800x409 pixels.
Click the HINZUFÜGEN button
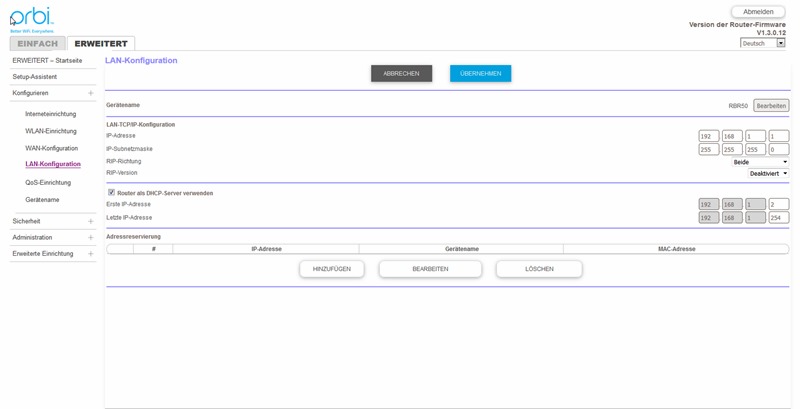point(332,269)
